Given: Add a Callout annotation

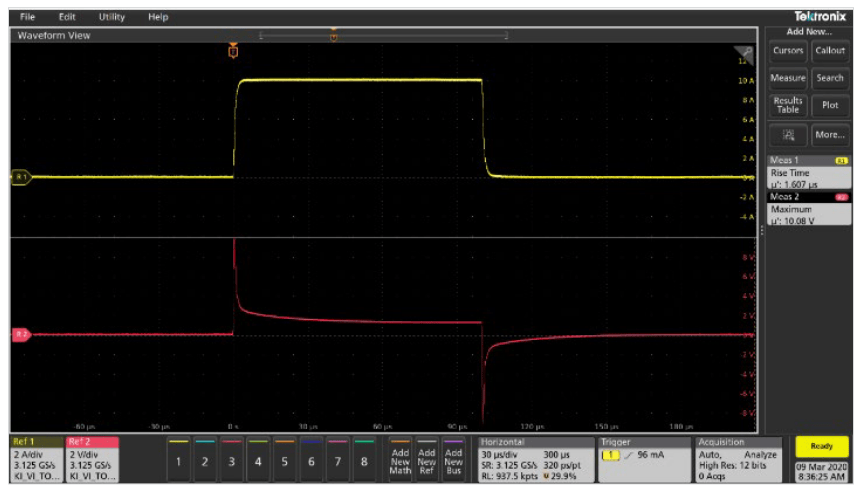Looking at the screenshot, I should point(830,51).
